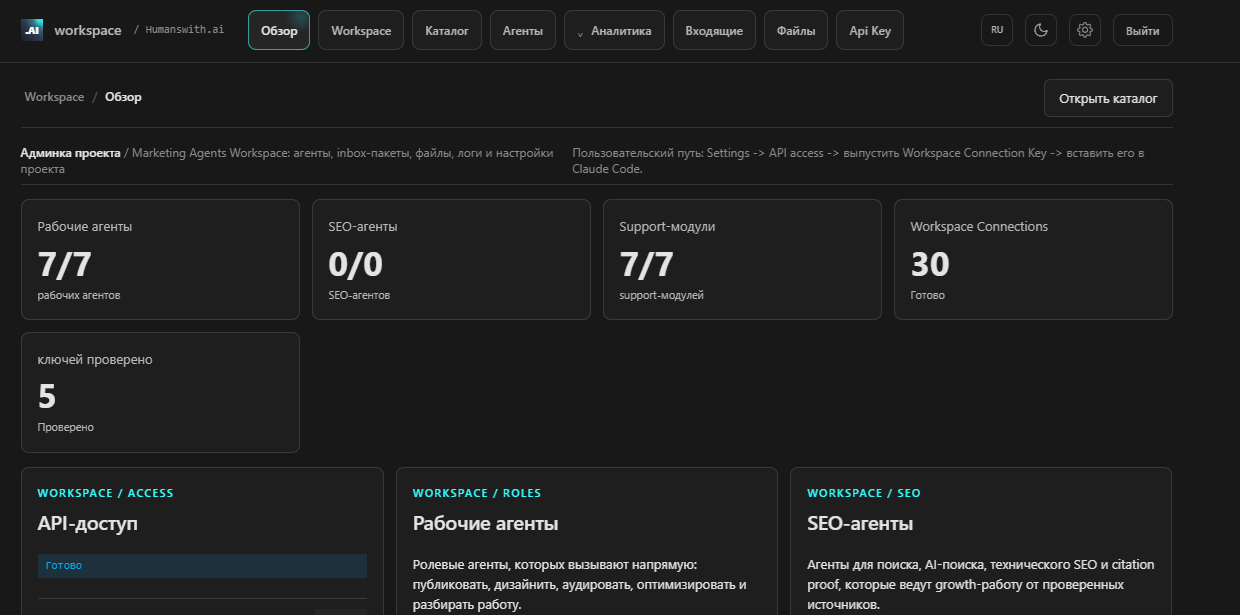The height and width of the screenshot is (615, 1240).
Task: Open the Workspace tab in the top navigation
Action: coord(361,31)
